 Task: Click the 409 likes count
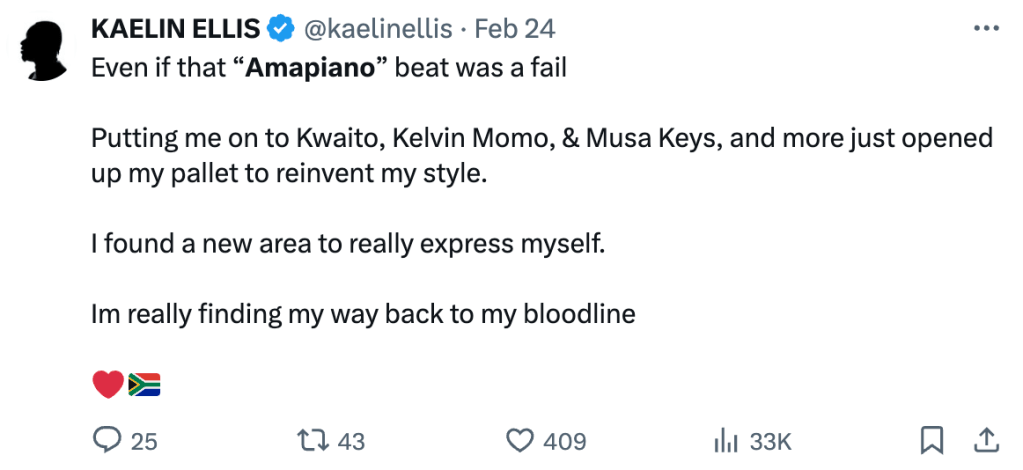click(x=565, y=441)
